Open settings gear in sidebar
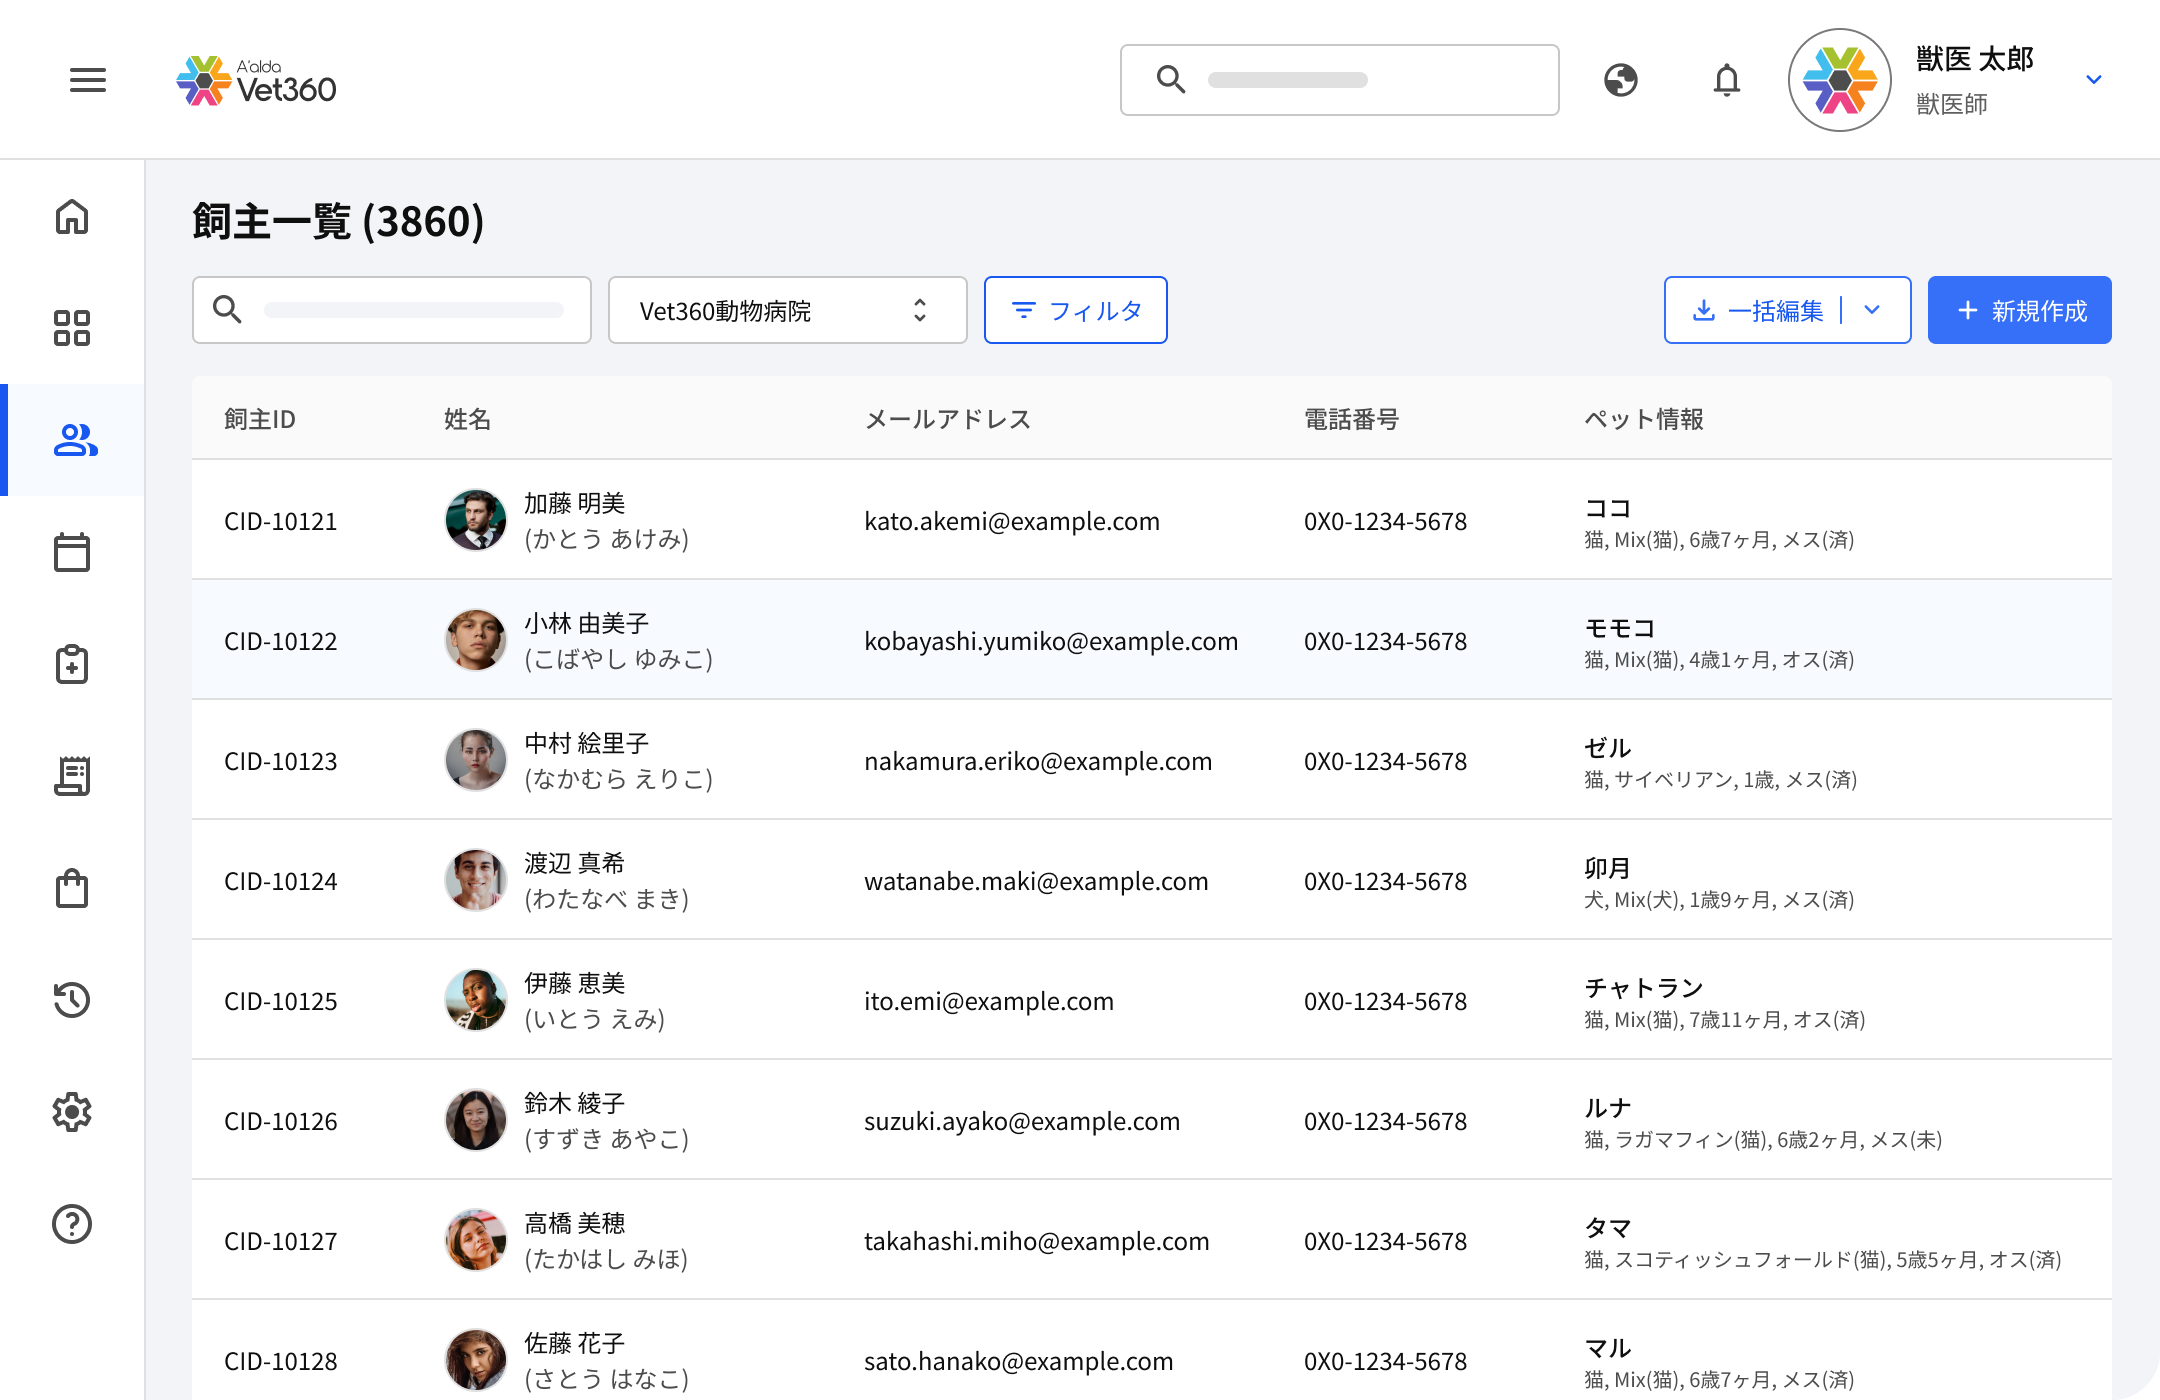Image resolution: width=2160 pixels, height=1400 pixels. tap(72, 1112)
